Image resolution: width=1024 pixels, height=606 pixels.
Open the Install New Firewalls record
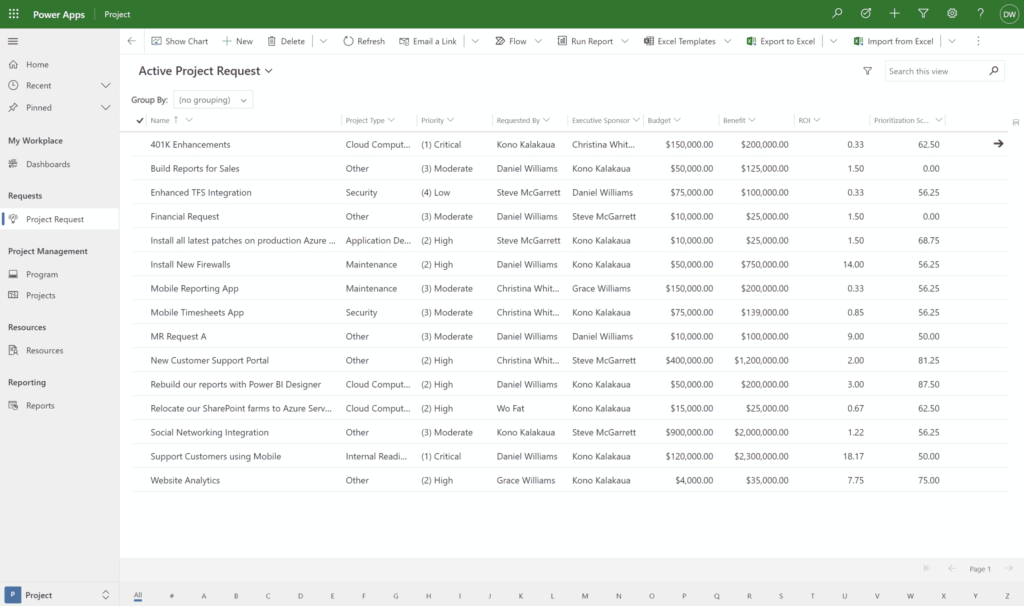tap(190, 264)
